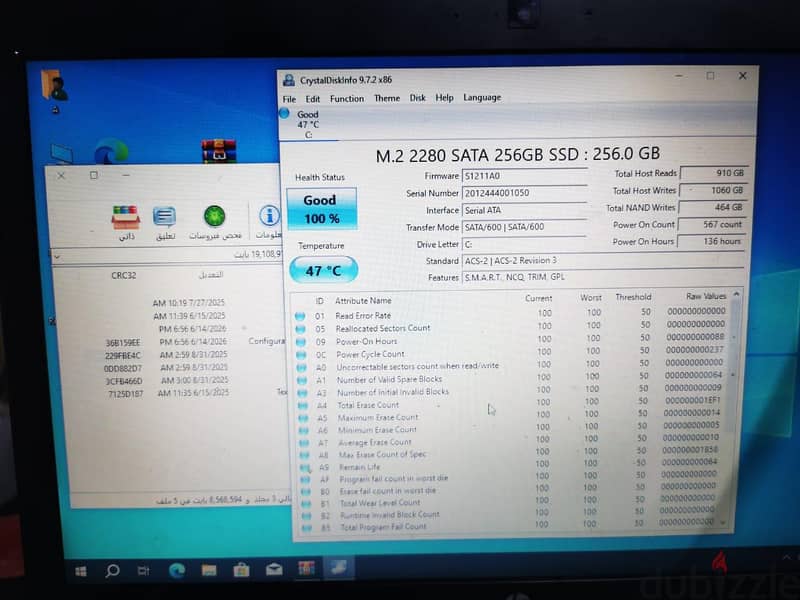This screenshot has height=600, width=800.
Task: Open Mail app from taskbar
Action: (274, 569)
